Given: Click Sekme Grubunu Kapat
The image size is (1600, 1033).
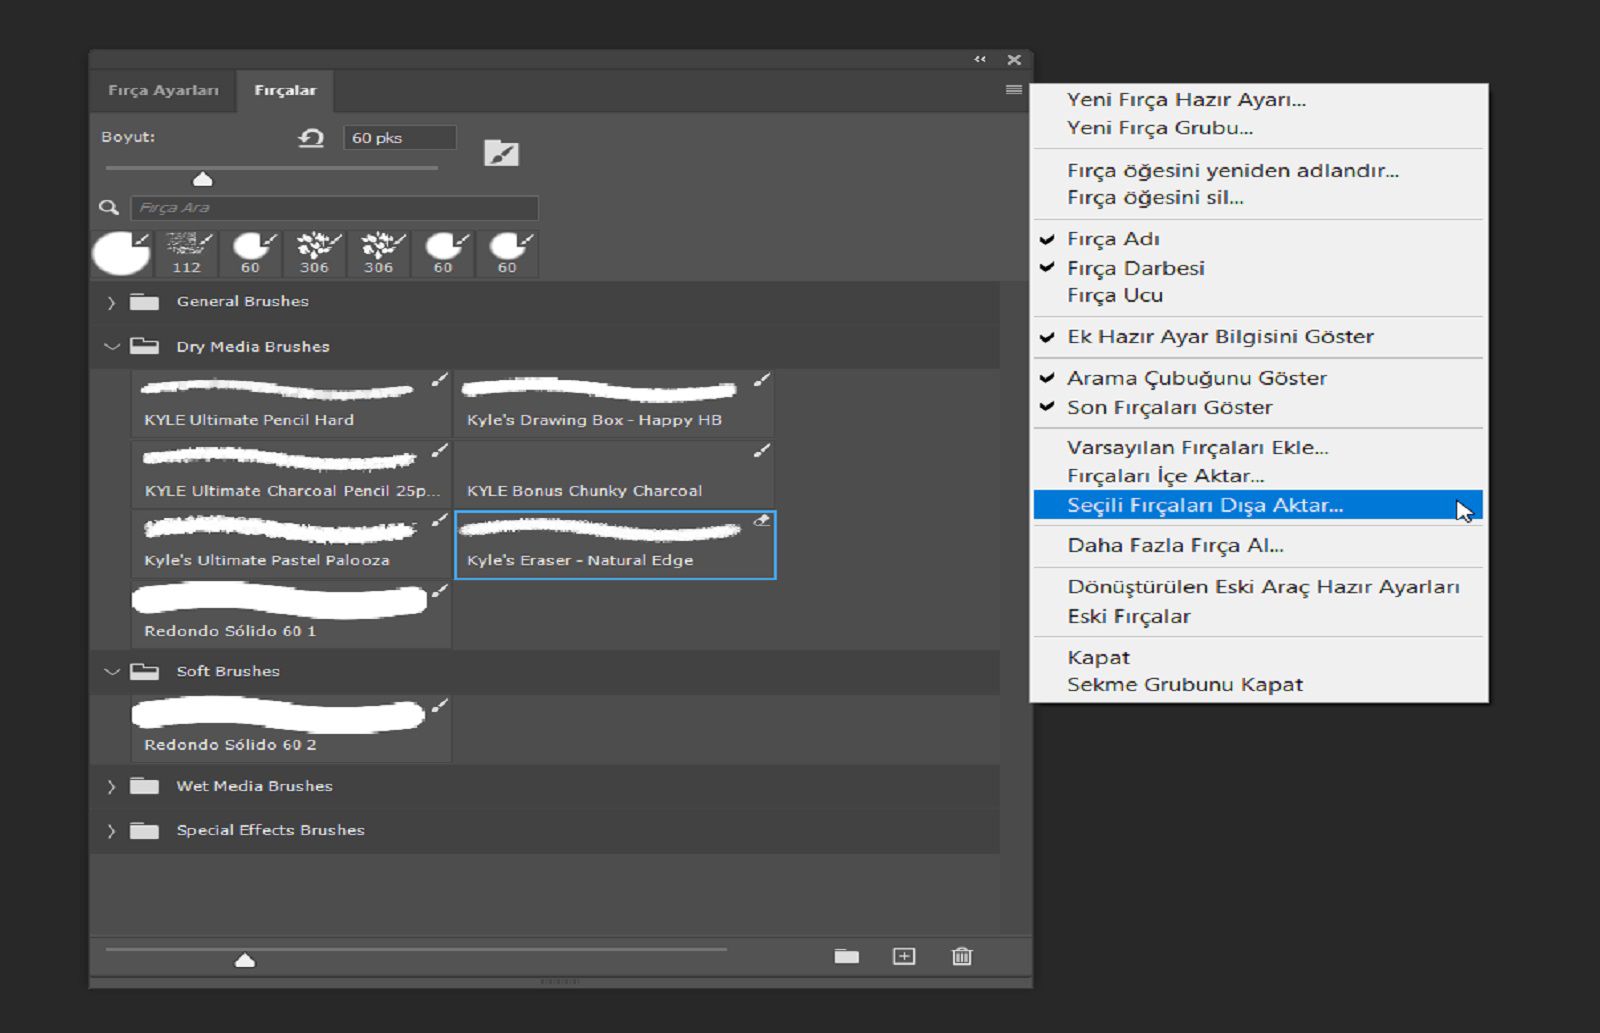Looking at the screenshot, I should [1258, 685].
